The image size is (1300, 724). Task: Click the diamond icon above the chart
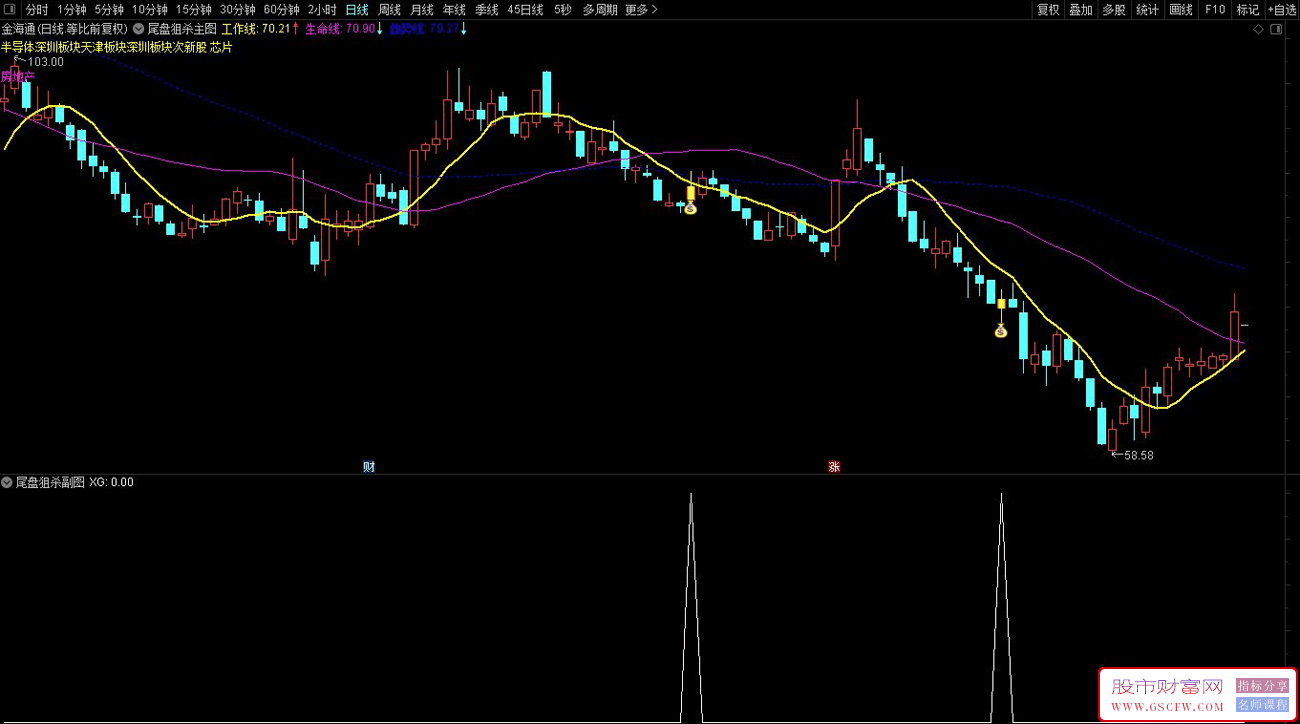click(1258, 30)
